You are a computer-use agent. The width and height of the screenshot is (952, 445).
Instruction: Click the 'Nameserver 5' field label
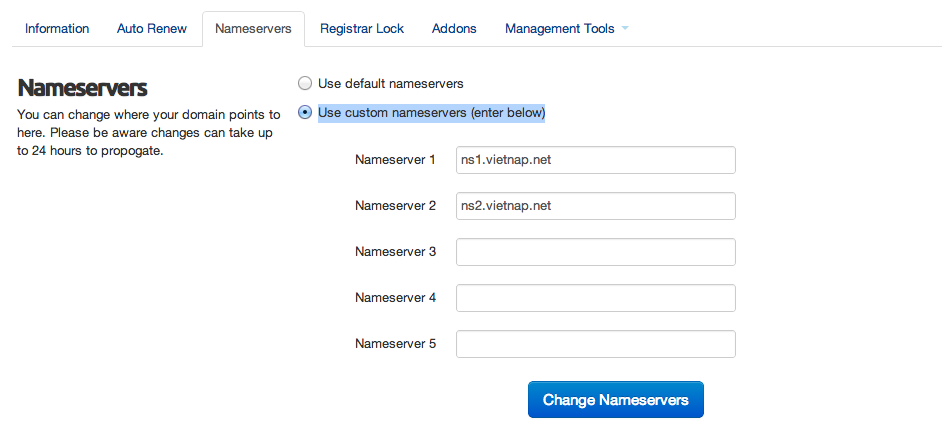[395, 344]
